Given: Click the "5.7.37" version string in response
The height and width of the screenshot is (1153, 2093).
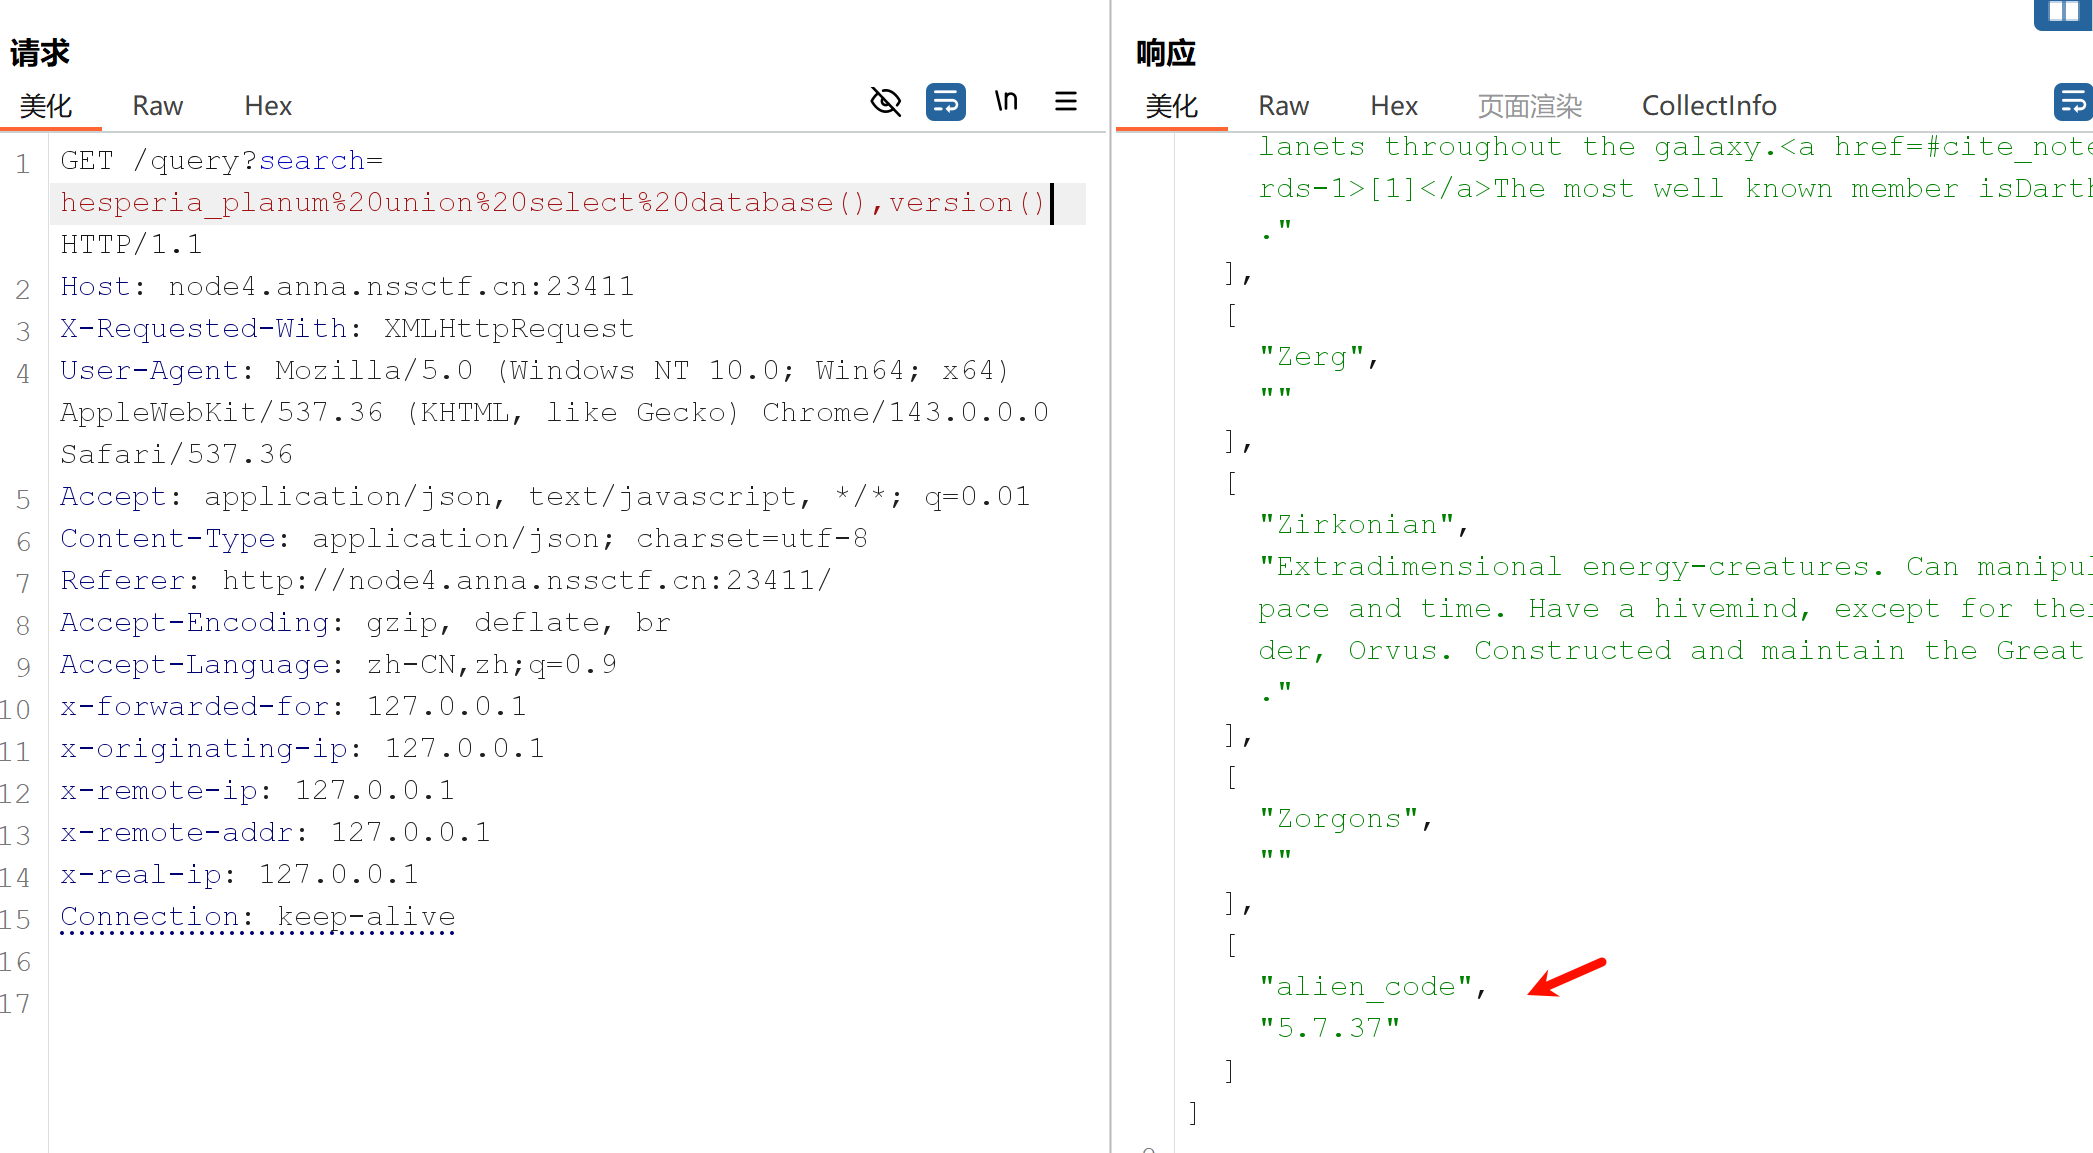Looking at the screenshot, I should point(1329,1029).
